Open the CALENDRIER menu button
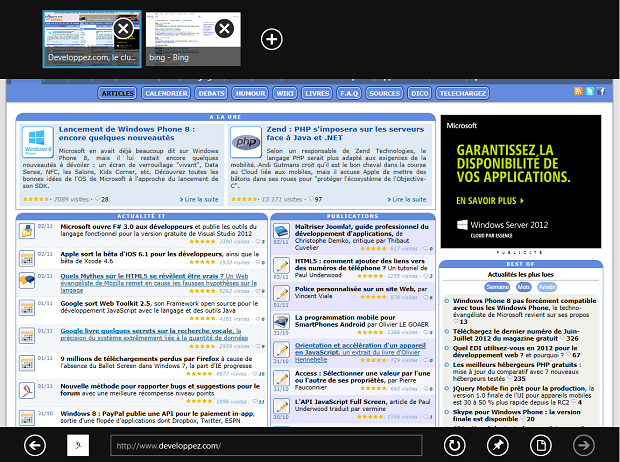This screenshot has width=620, height=462. click(x=166, y=93)
